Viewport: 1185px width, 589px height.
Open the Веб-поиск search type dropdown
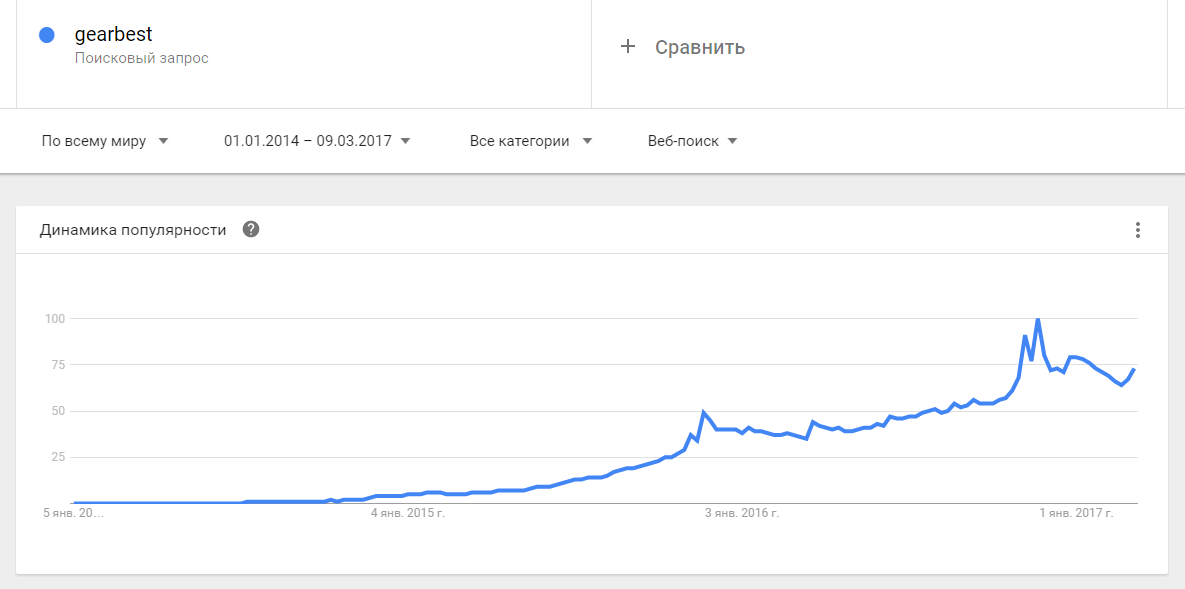tap(692, 141)
